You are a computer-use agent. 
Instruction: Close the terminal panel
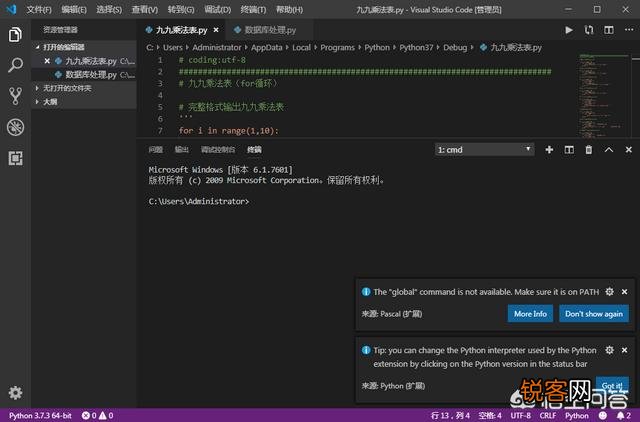point(629,150)
